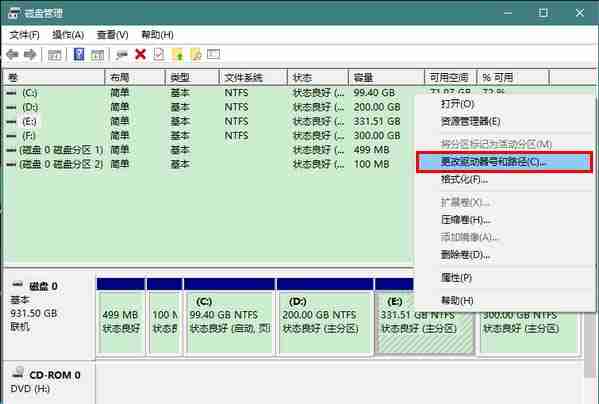The width and height of the screenshot is (599, 404).
Task: Click the volume icon beside (E:) row
Action: (11, 122)
